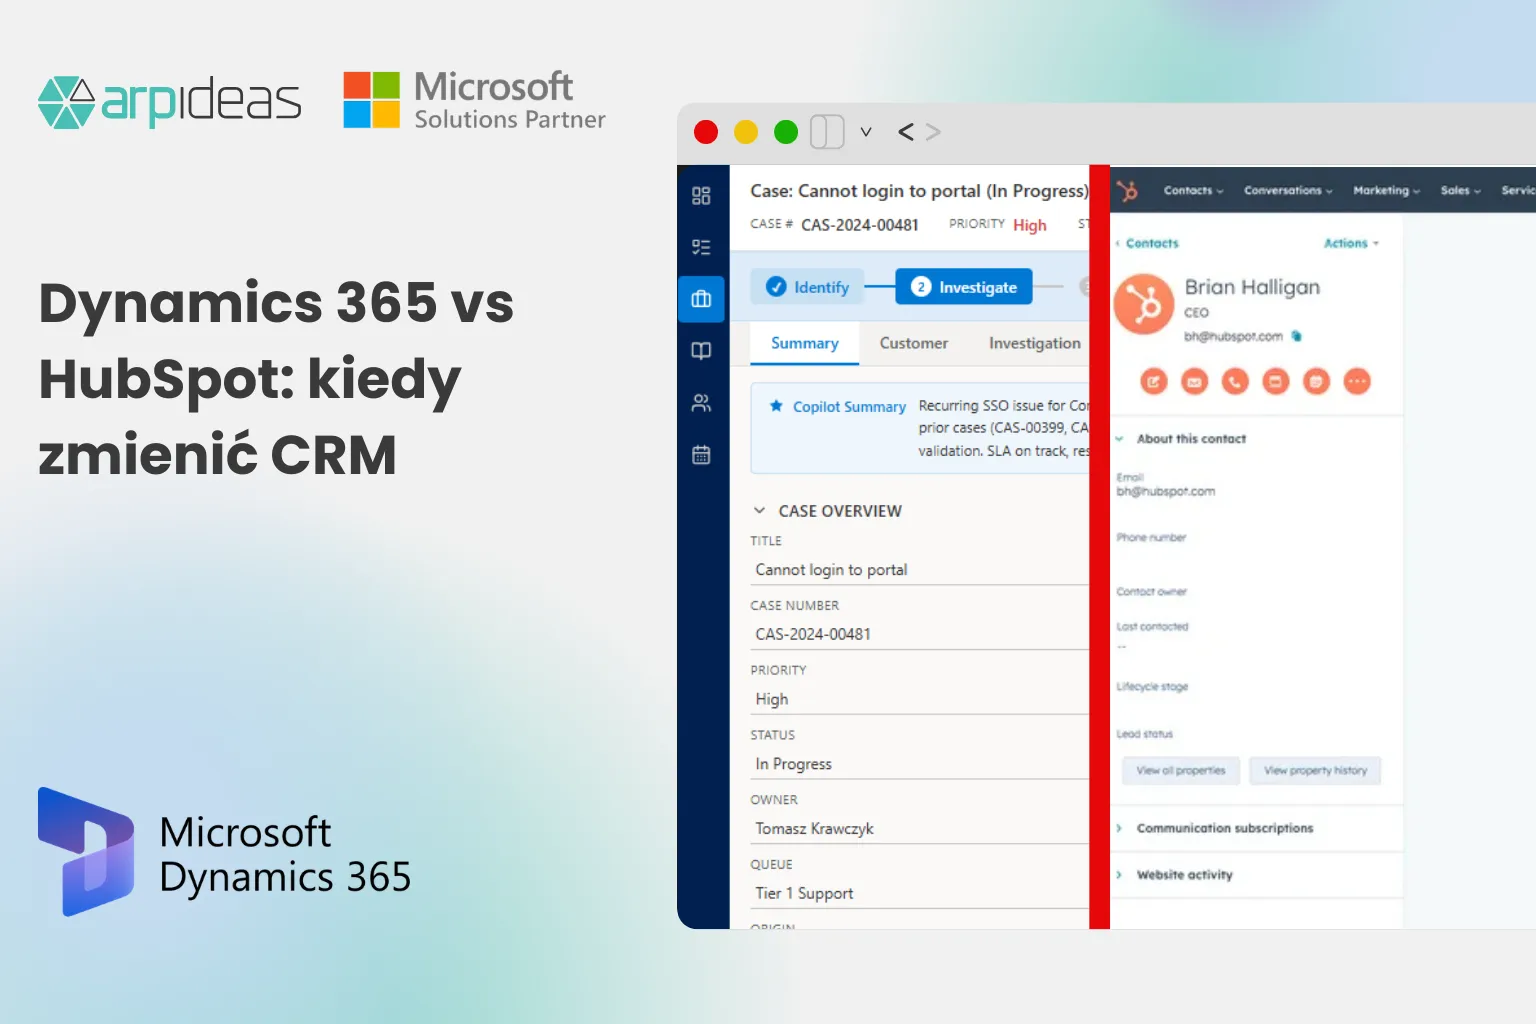Viewport: 1536px width, 1024px height.
Task: Open the Marketing menu in HubSpot navbar
Action: [x=1386, y=190]
